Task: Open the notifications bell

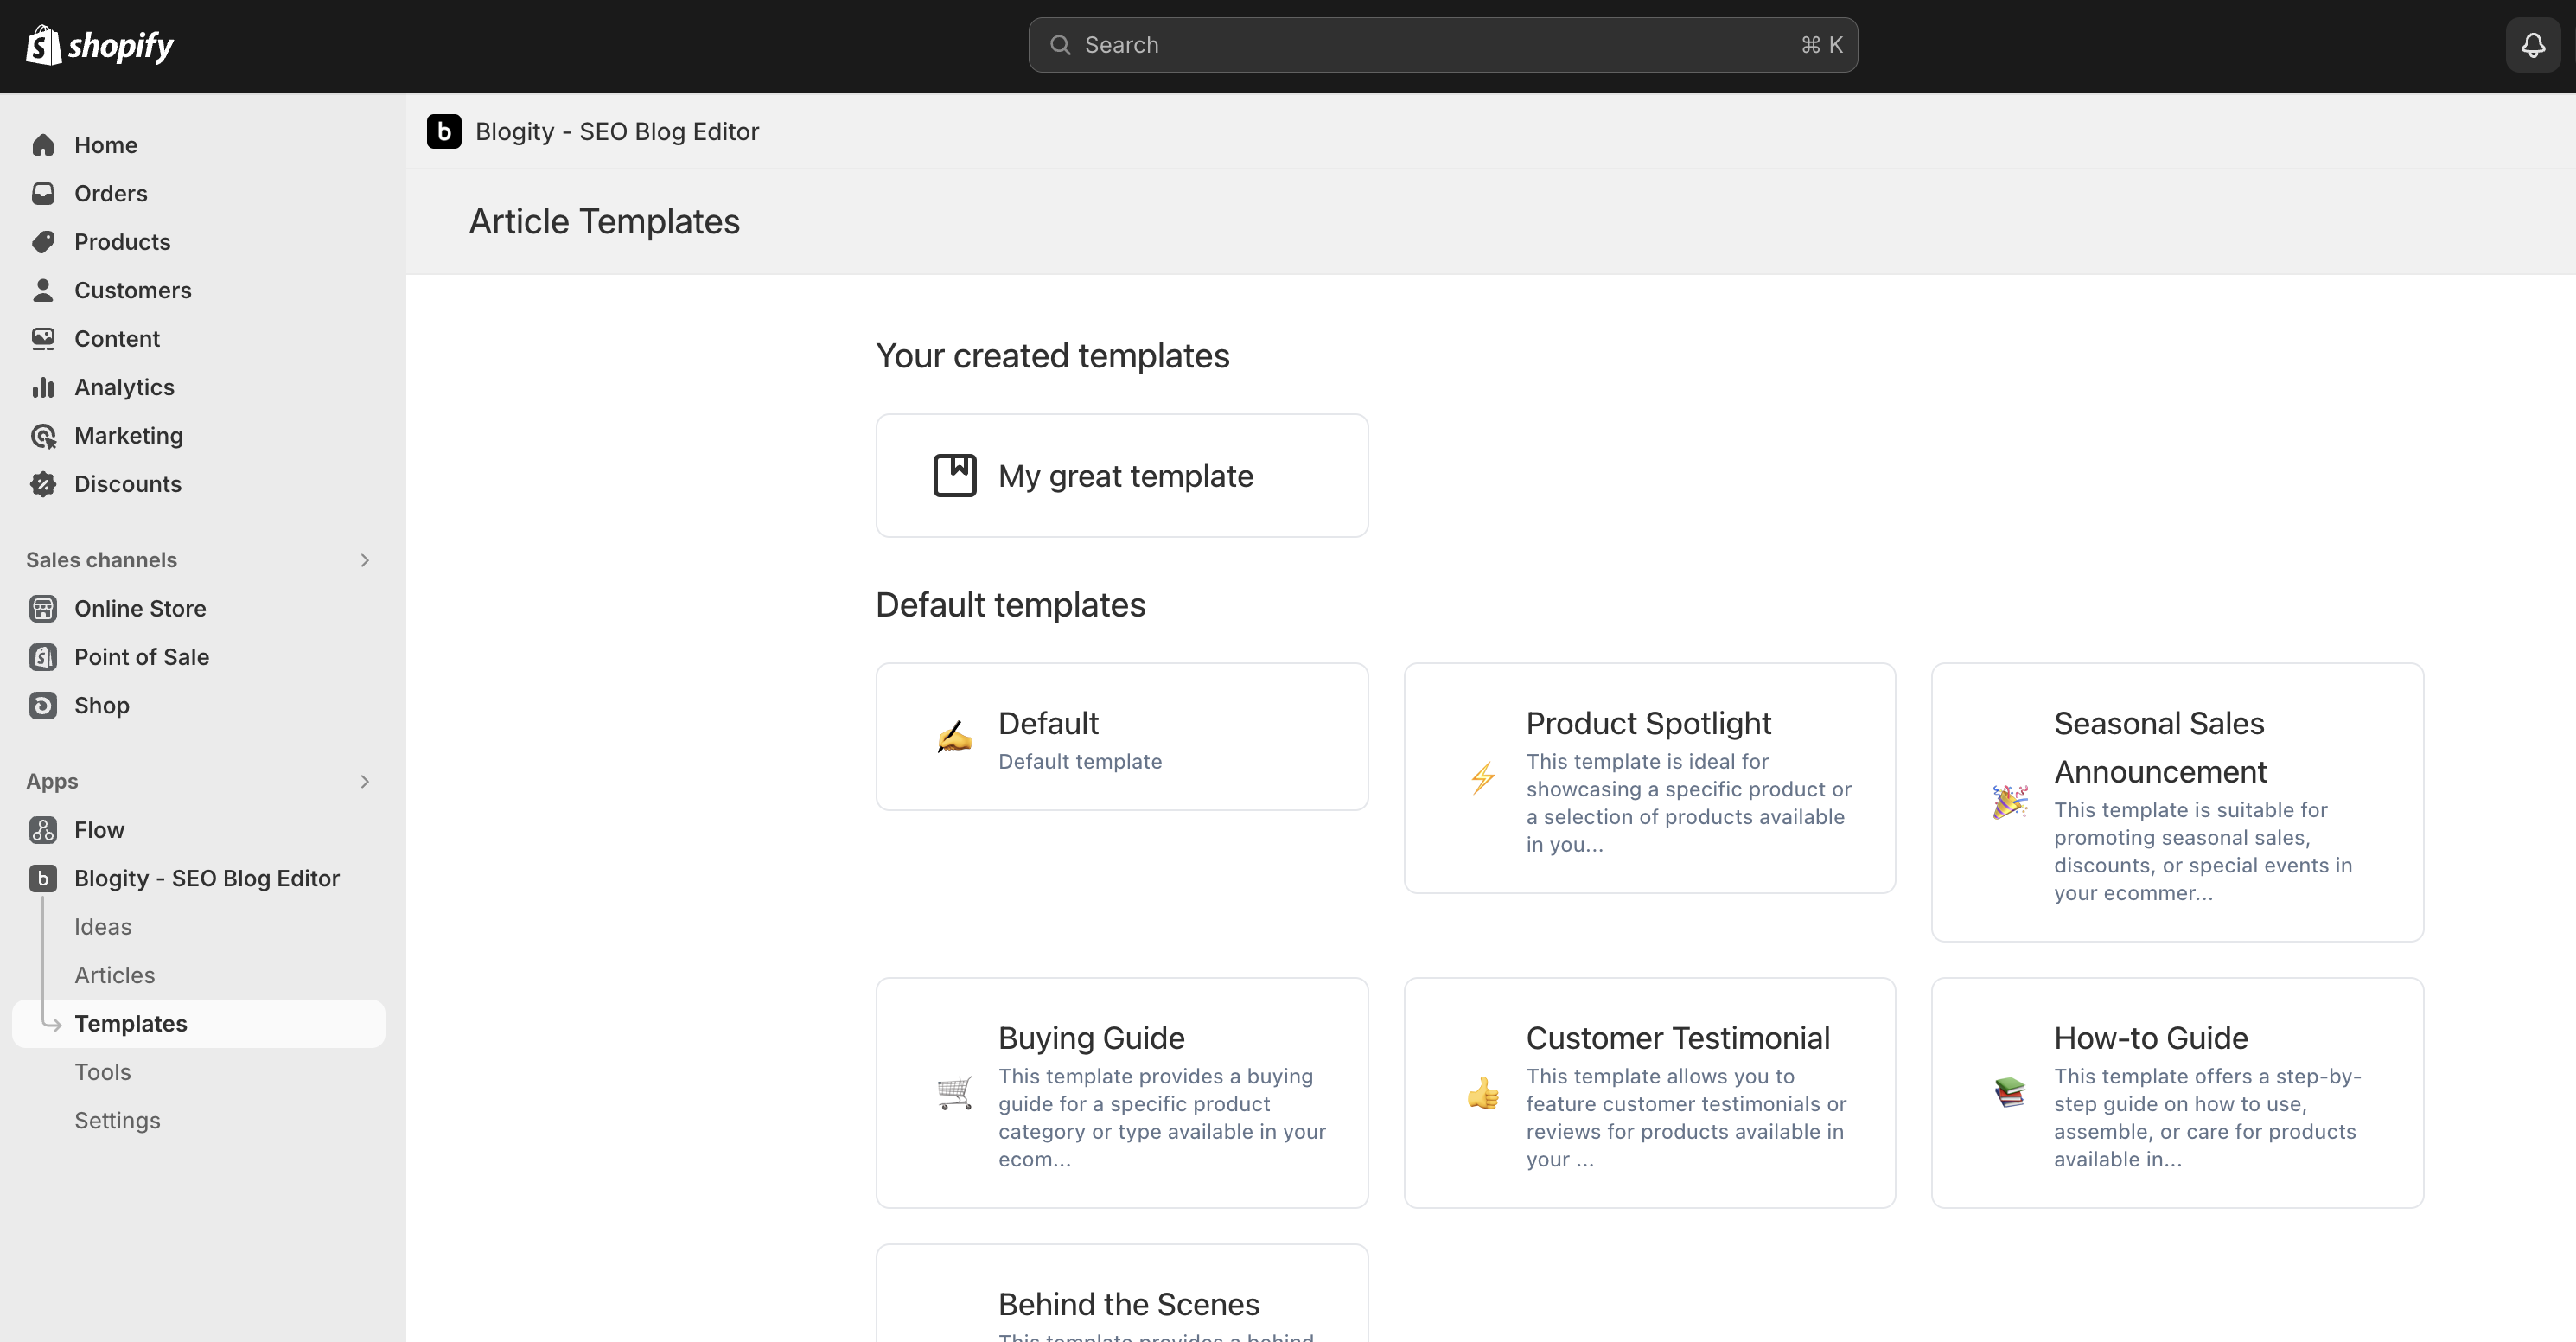Action: click(x=2532, y=45)
